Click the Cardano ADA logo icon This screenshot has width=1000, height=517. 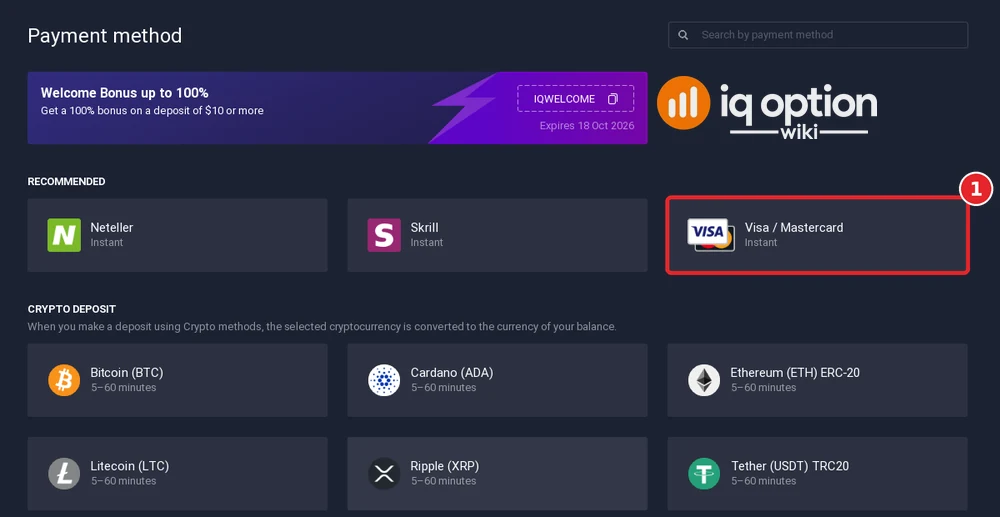[x=384, y=381]
